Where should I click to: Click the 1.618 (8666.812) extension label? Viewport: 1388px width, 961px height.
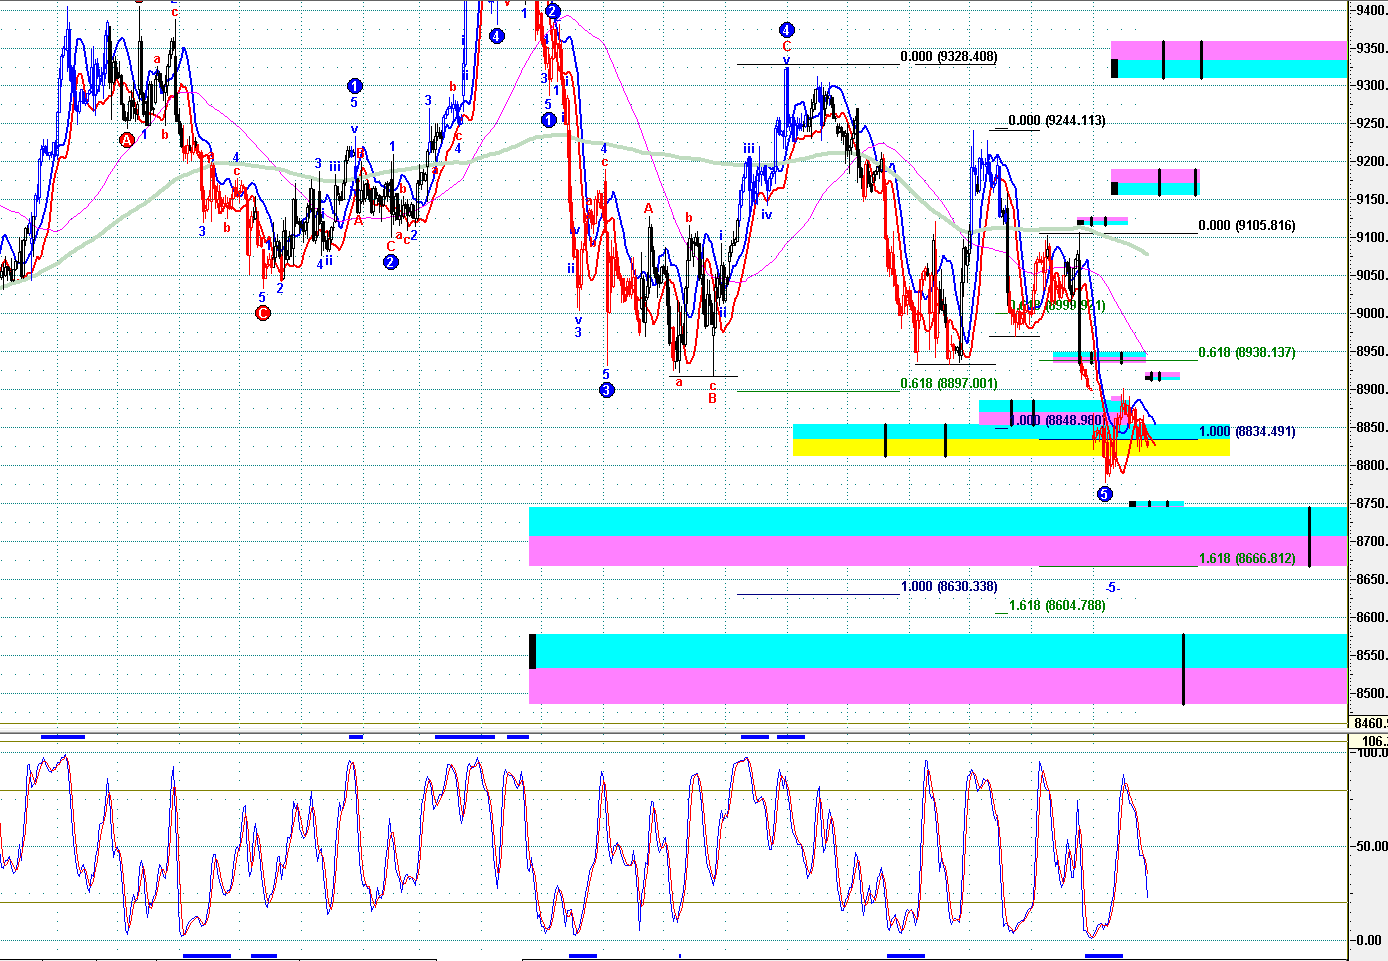click(1246, 559)
